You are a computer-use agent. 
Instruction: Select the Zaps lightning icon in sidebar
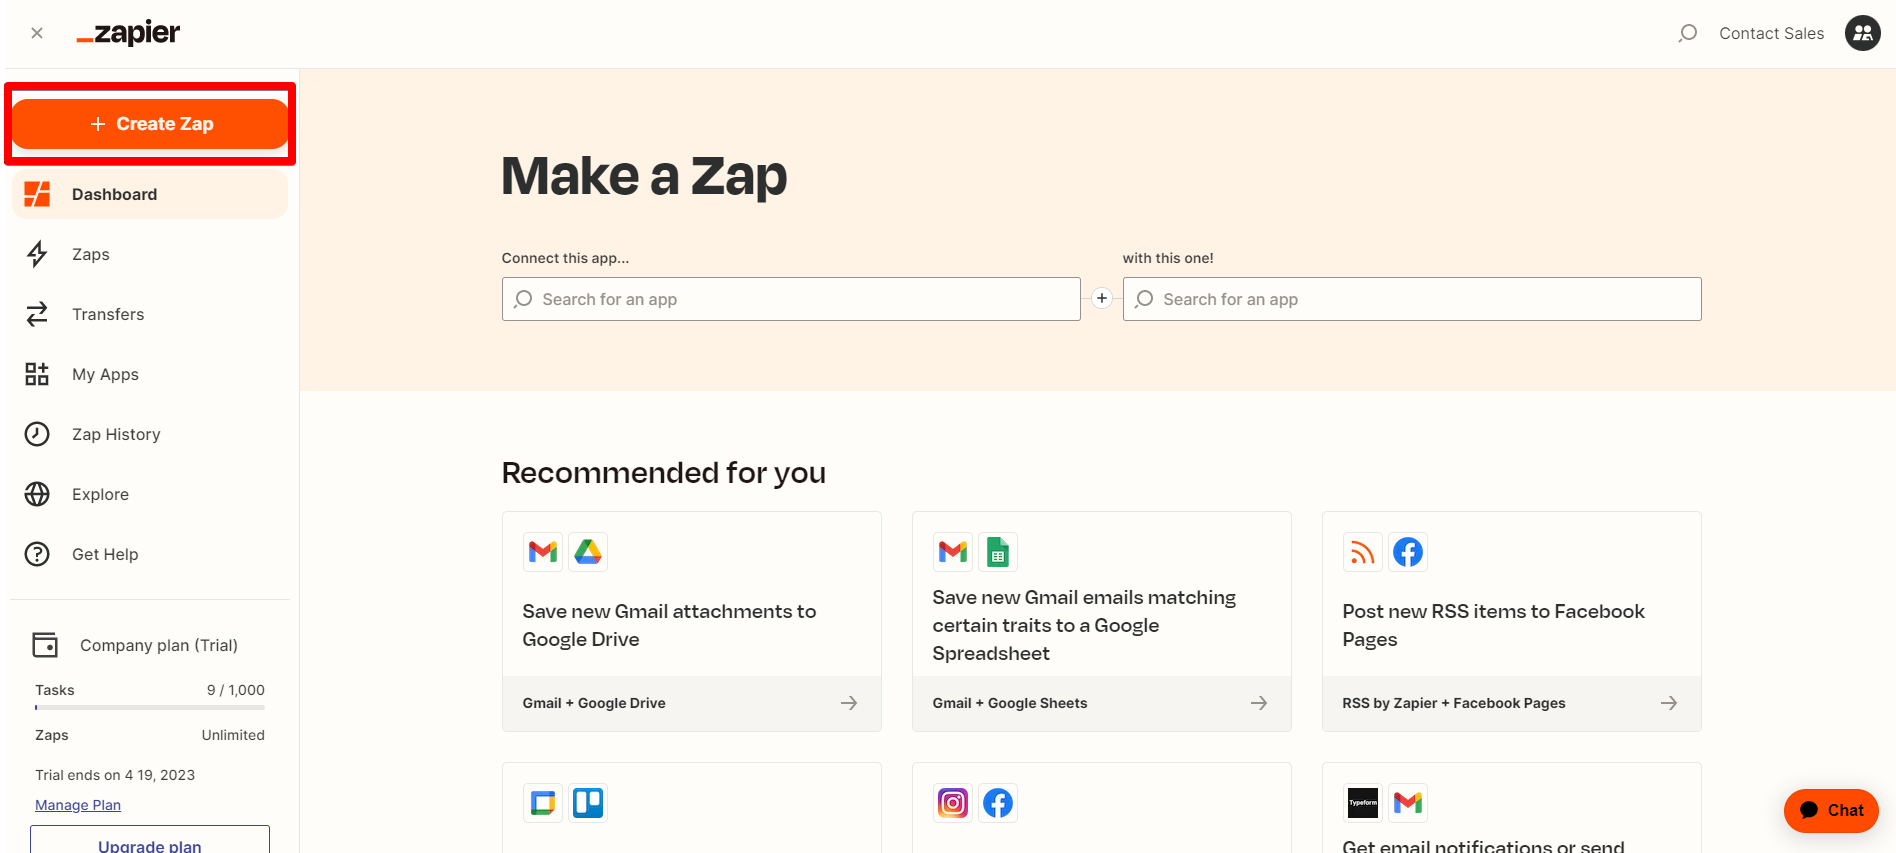coord(37,254)
